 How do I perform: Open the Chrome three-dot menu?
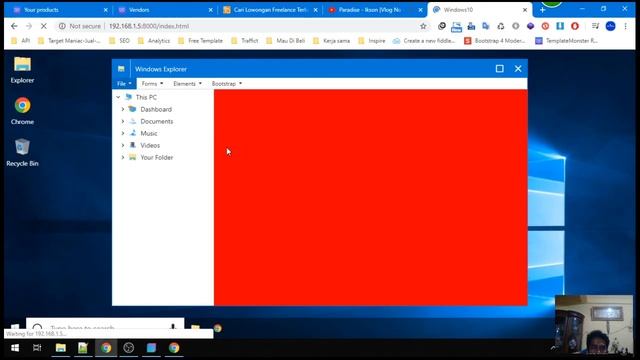(x=625, y=26)
